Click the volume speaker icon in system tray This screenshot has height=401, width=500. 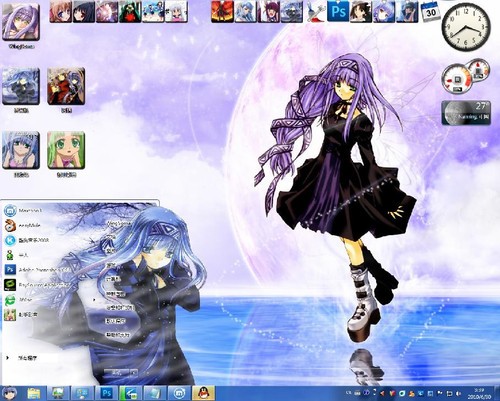pyautogui.click(x=458, y=394)
